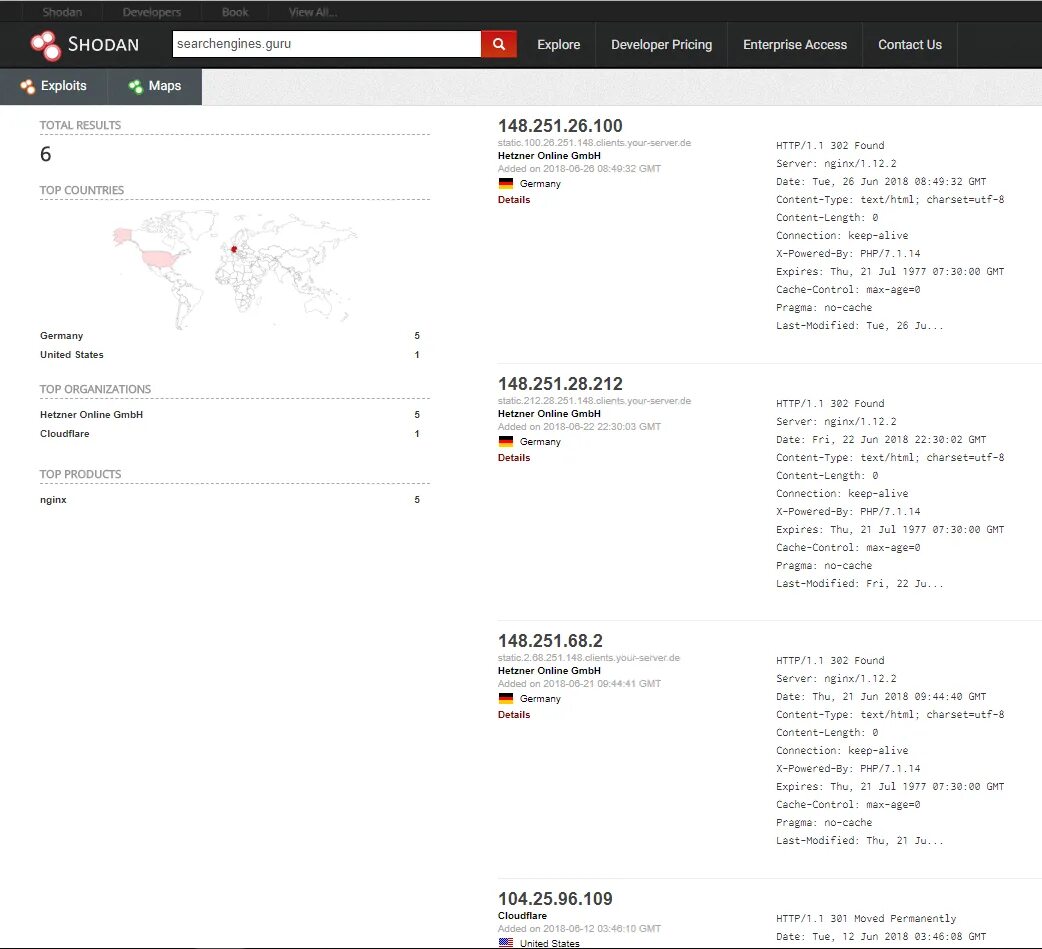Open the View All... top bar item
The image size is (1042, 949).
(312, 12)
